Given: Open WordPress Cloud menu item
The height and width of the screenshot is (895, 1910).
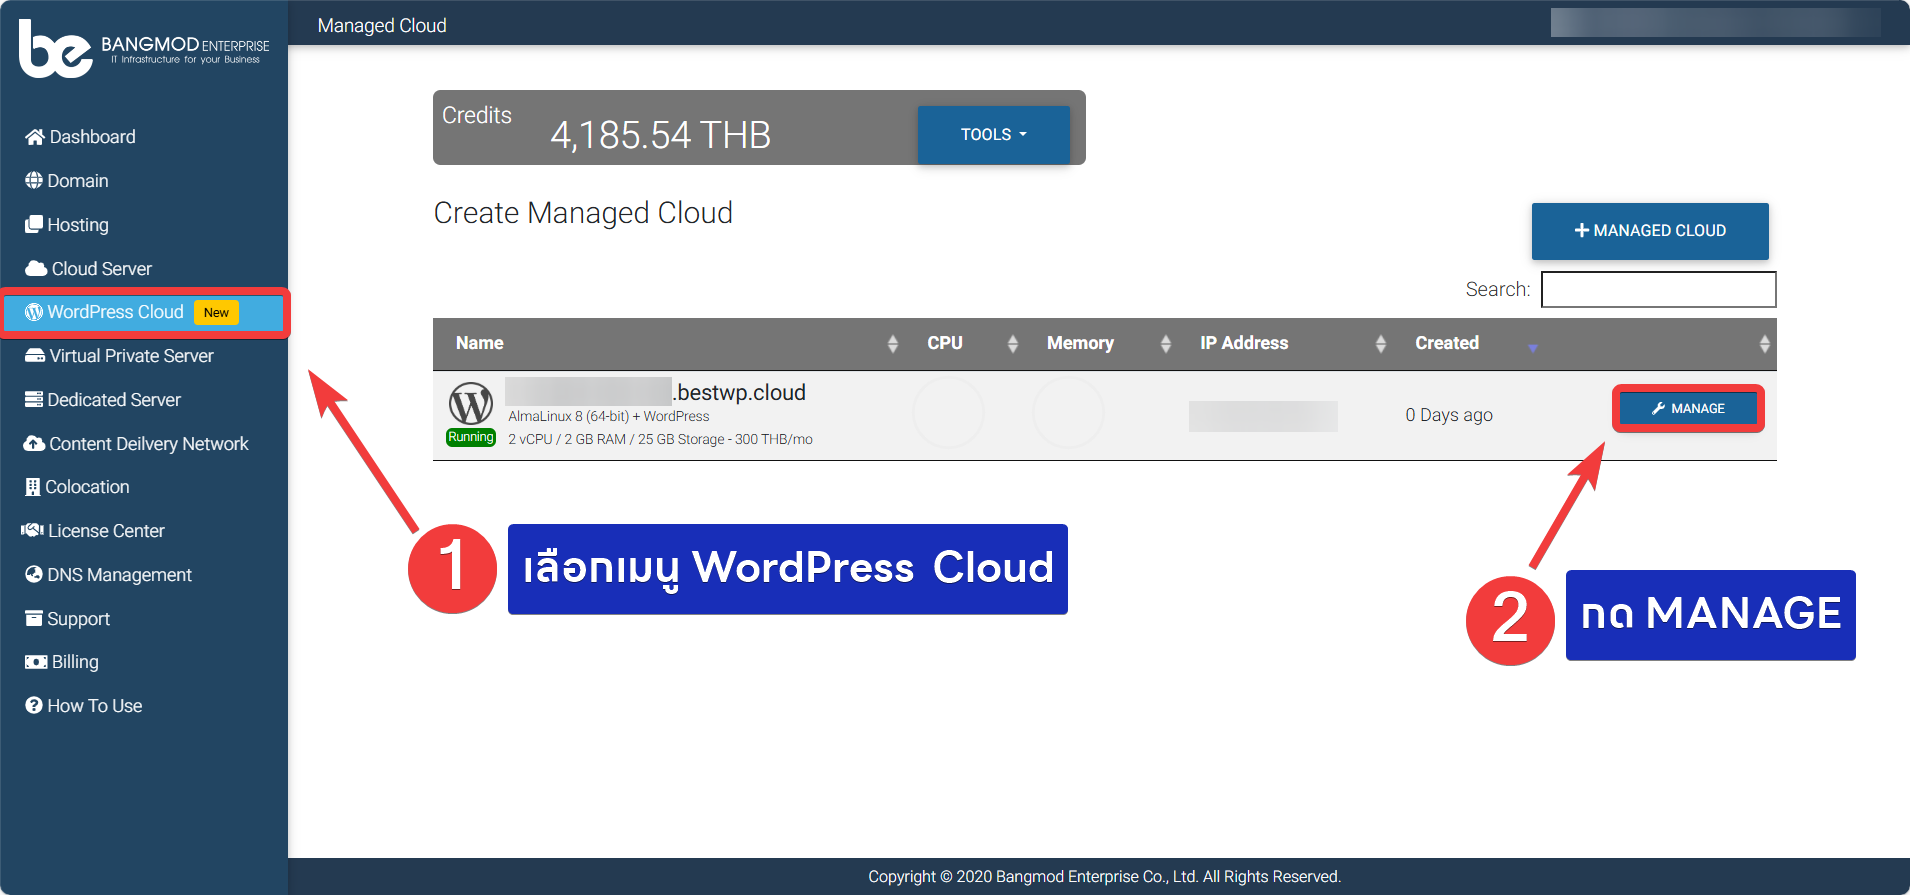Looking at the screenshot, I should point(116,312).
